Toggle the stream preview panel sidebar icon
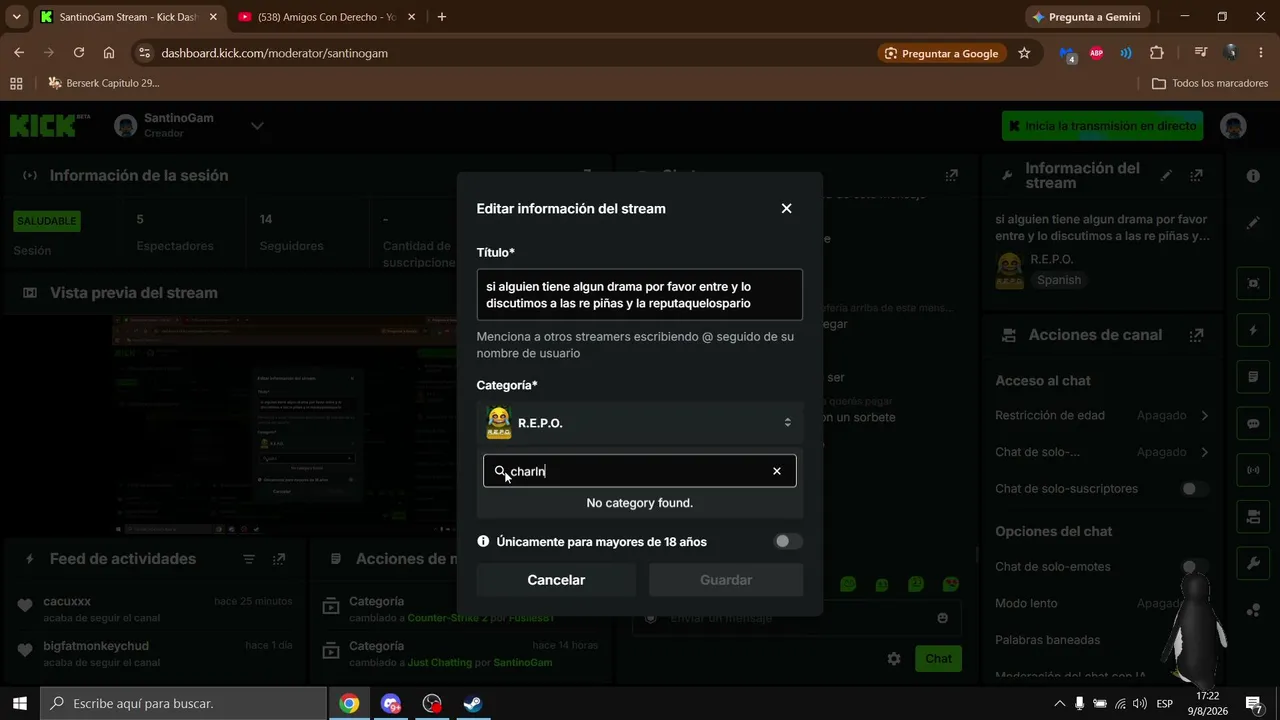1280x720 pixels. pos(1253,283)
